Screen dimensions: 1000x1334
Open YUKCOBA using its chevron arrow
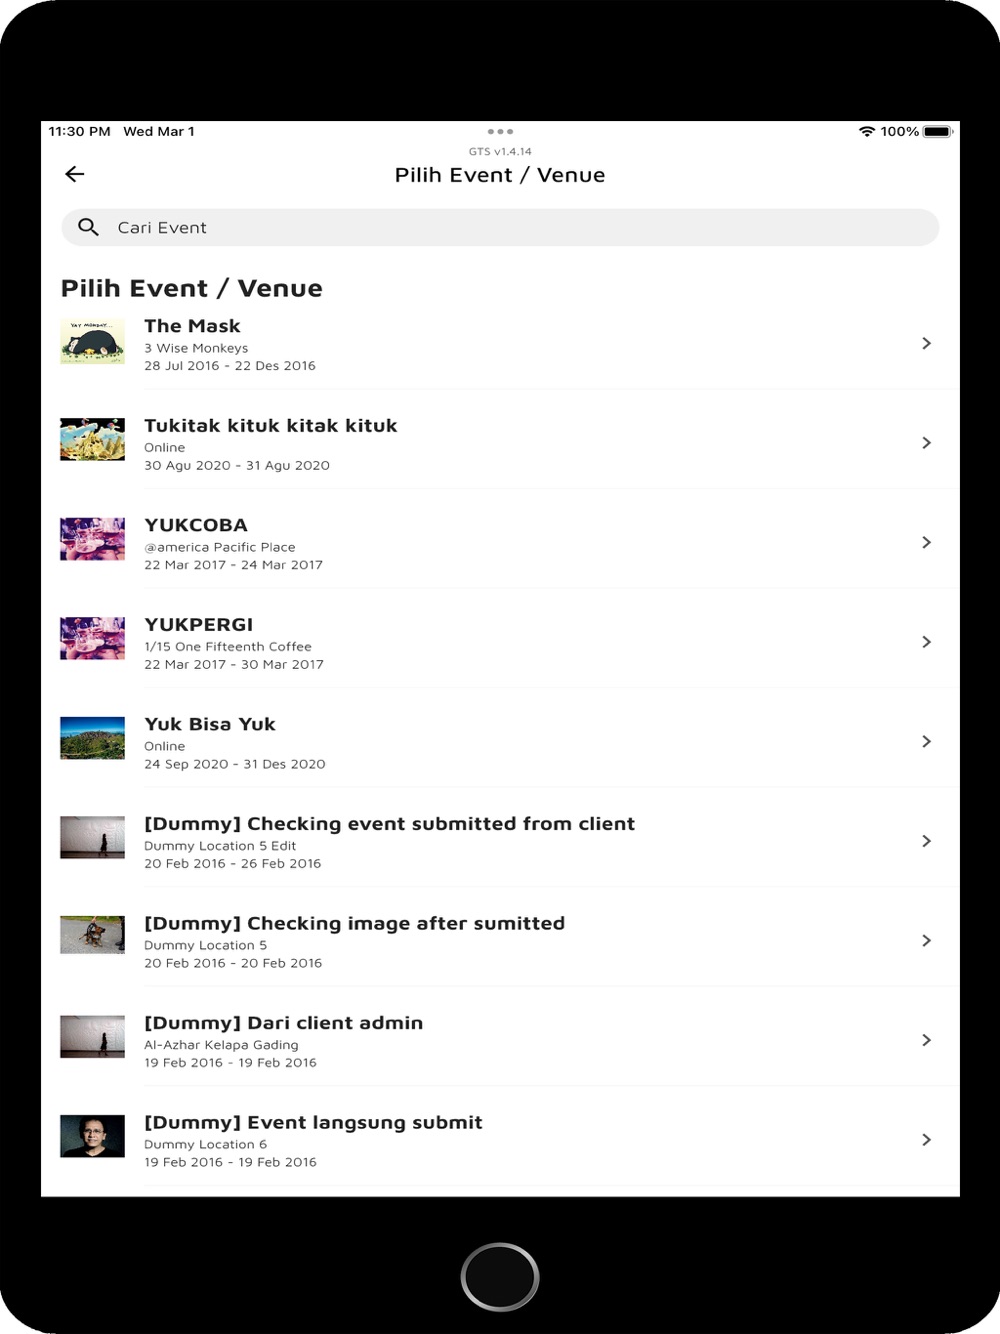point(926,543)
